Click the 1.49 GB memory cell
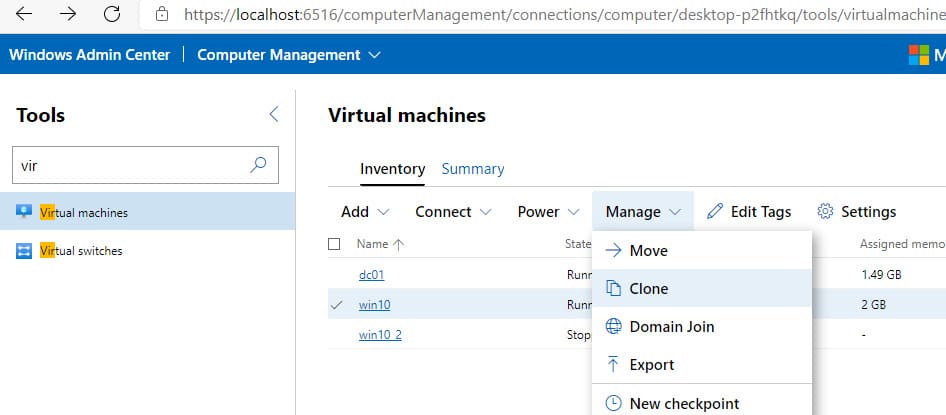The width and height of the screenshot is (946, 415). point(881,274)
